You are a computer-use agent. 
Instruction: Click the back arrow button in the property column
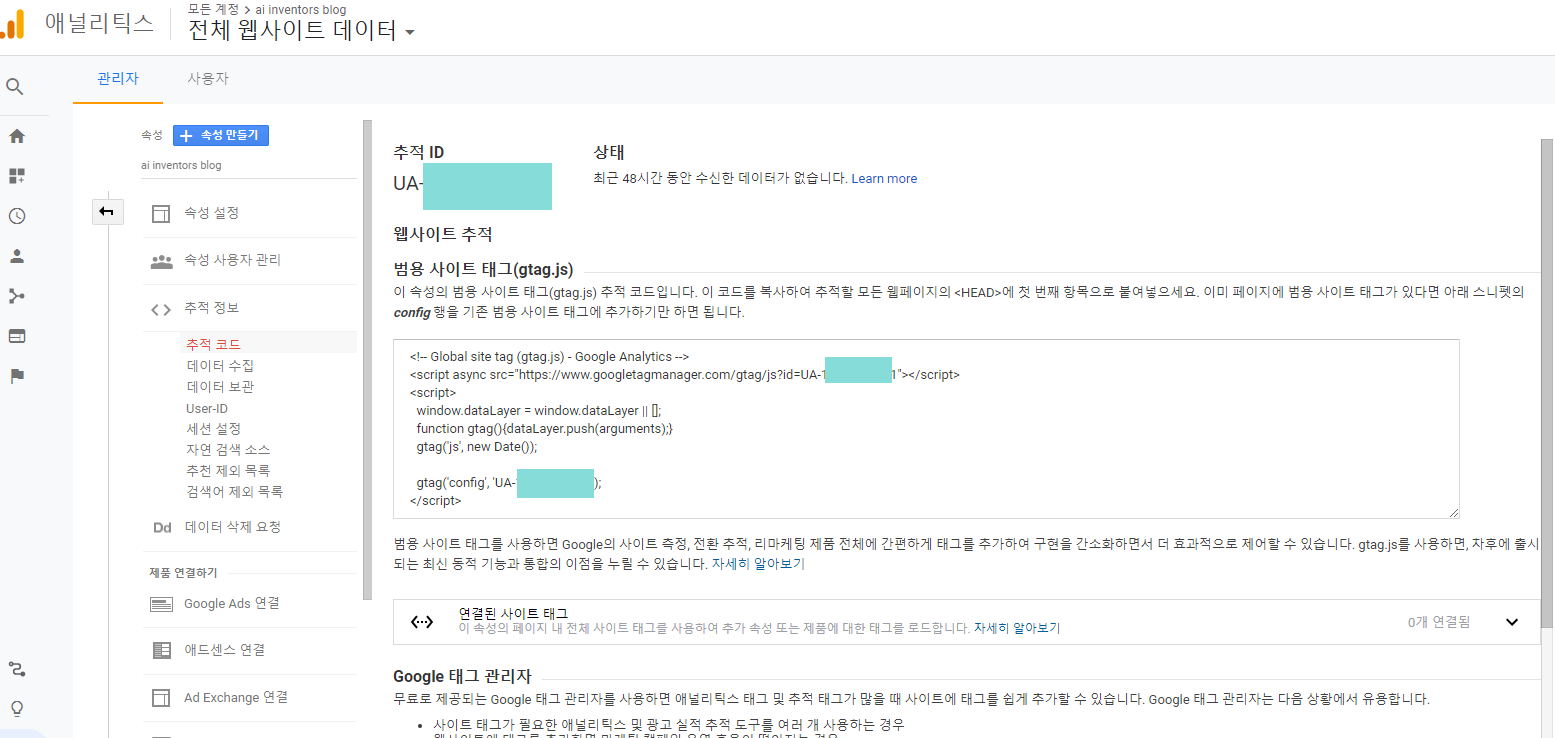click(x=106, y=211)
